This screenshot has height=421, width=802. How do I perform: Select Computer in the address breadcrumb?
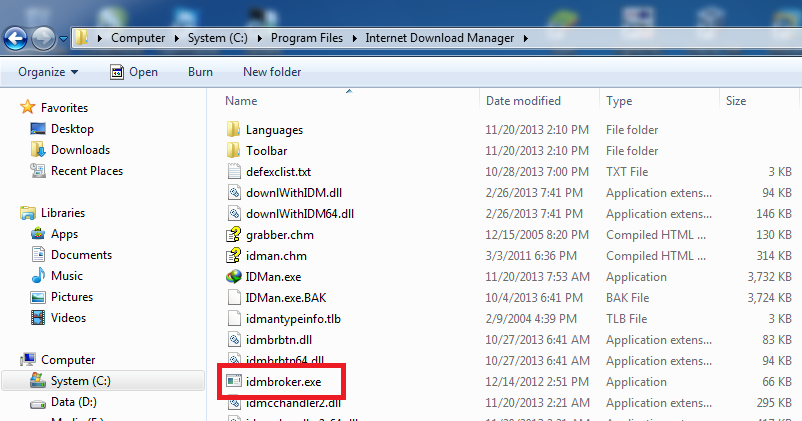coord(138,38)
